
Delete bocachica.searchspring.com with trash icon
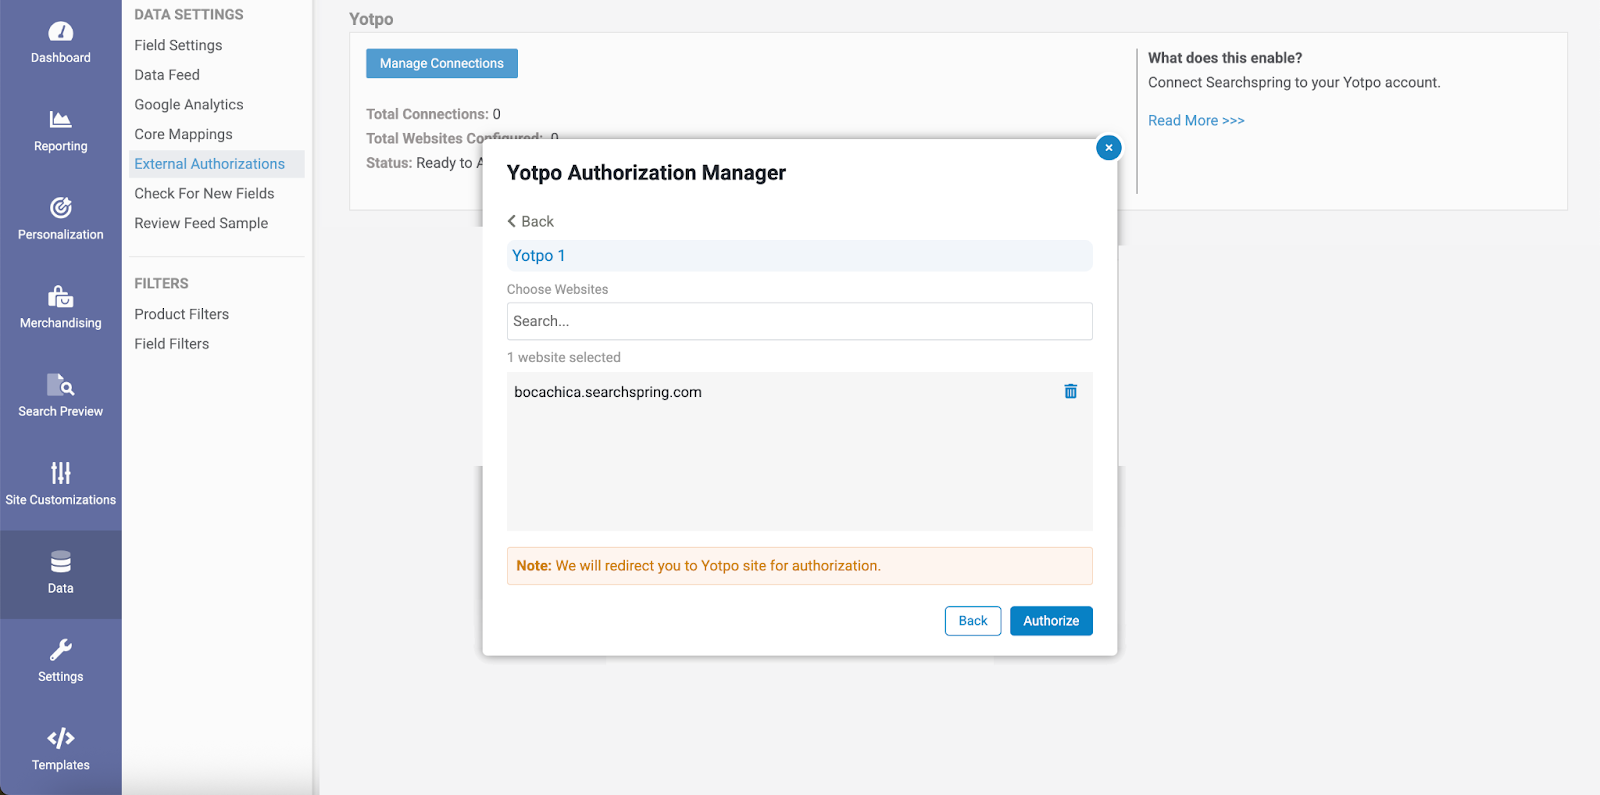(x=1070, y=391)
